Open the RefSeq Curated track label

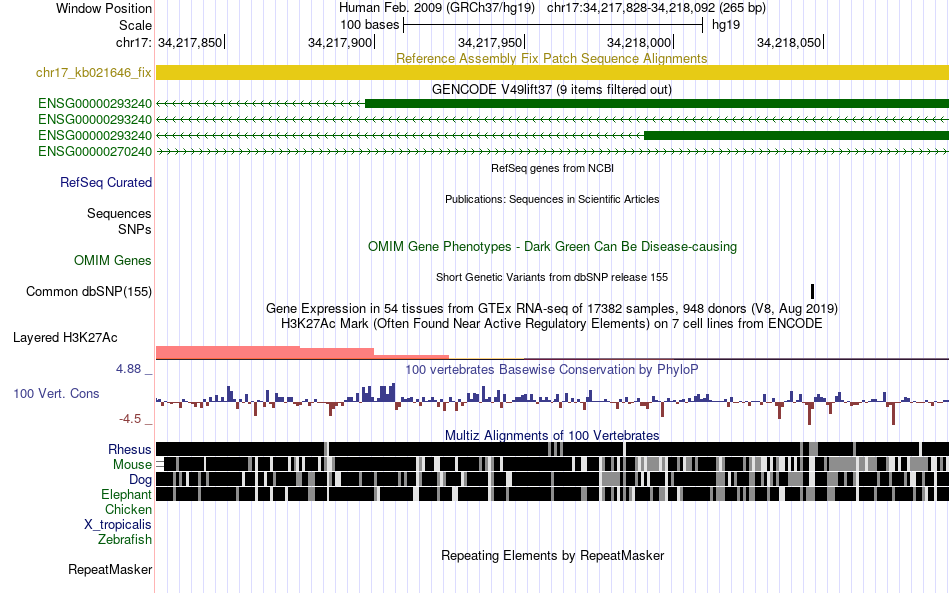[x=105, y=182]
